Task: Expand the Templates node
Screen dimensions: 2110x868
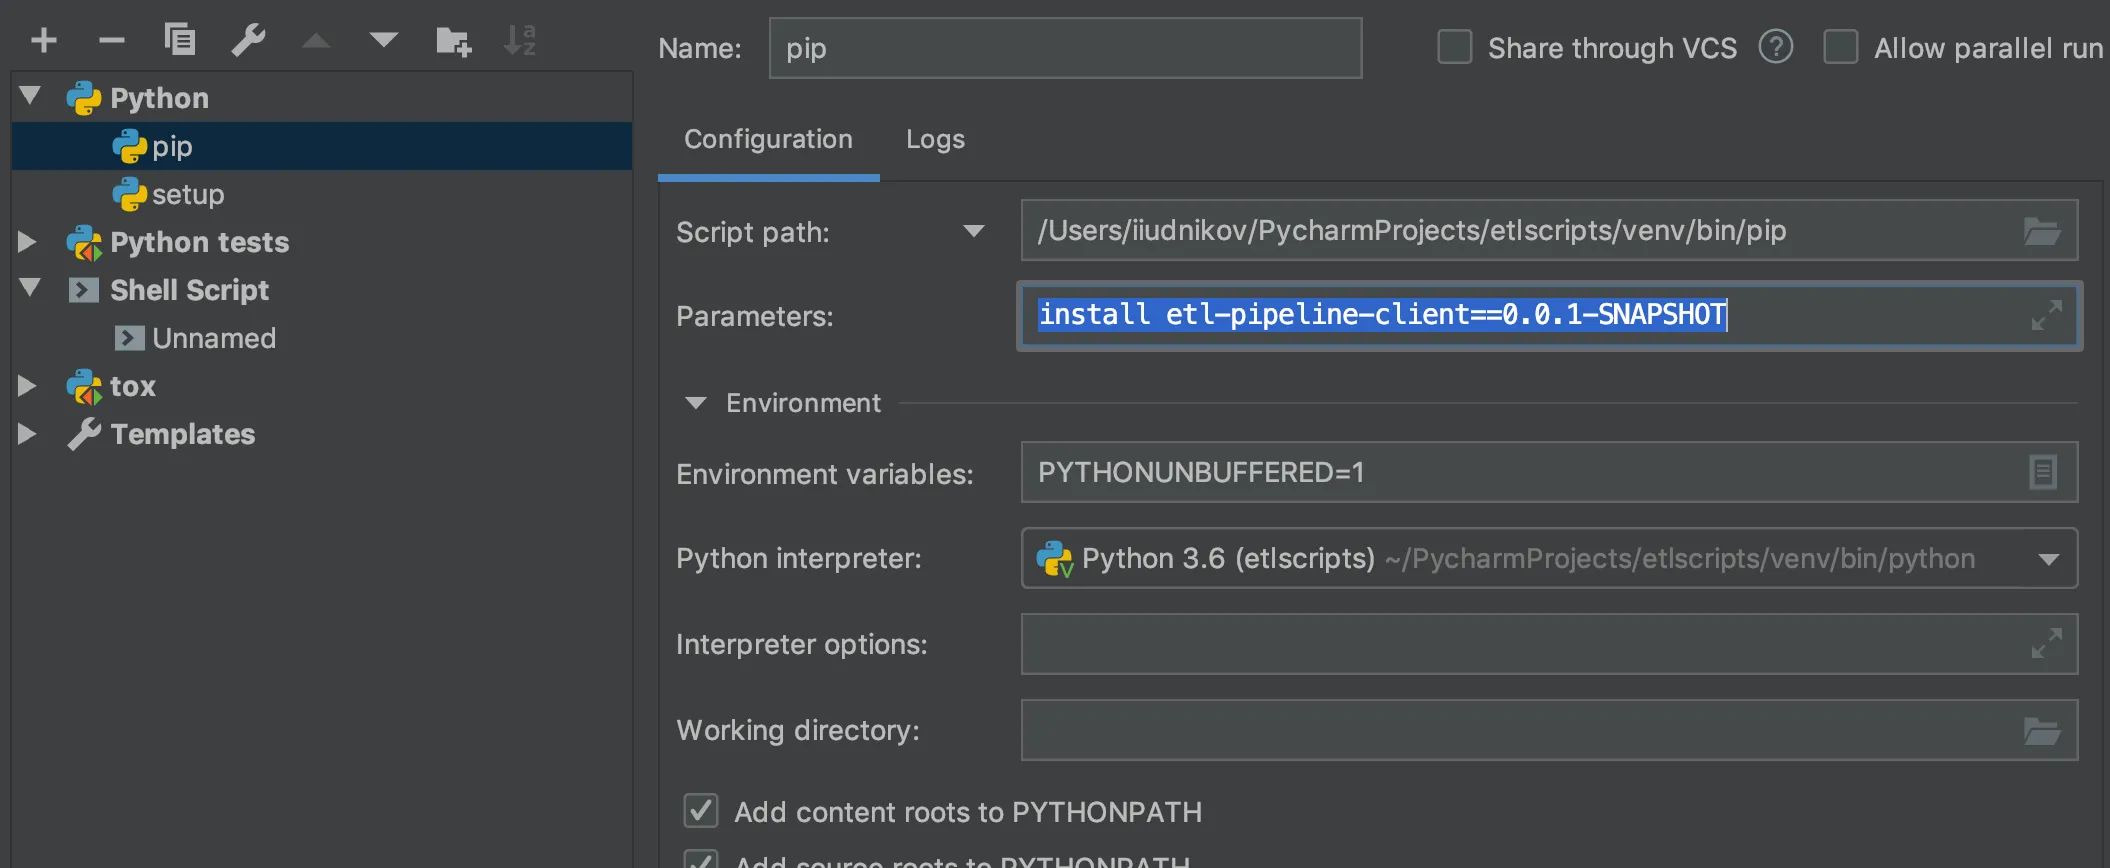Action: [28, 434]
